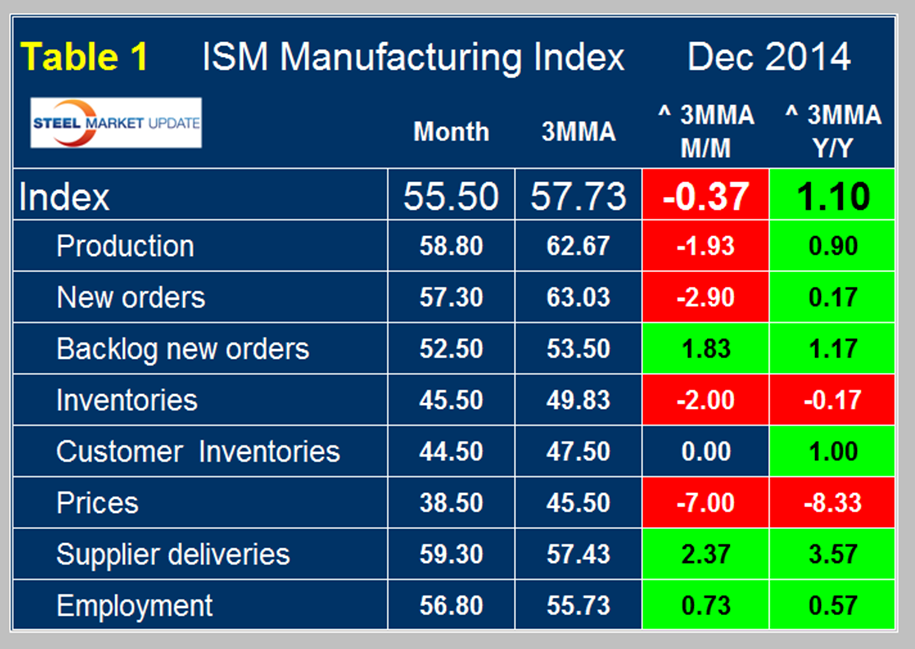Select the Month column header

451,132
